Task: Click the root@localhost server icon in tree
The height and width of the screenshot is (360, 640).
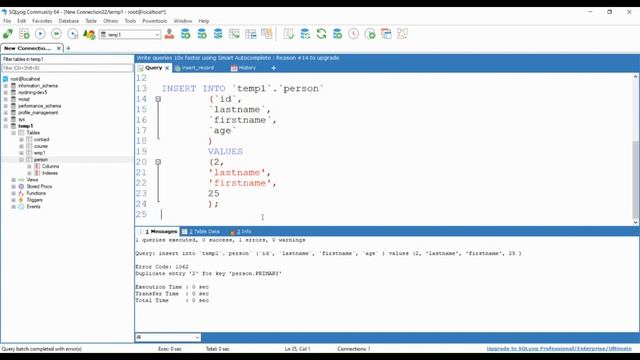Action: pos(5,79)
